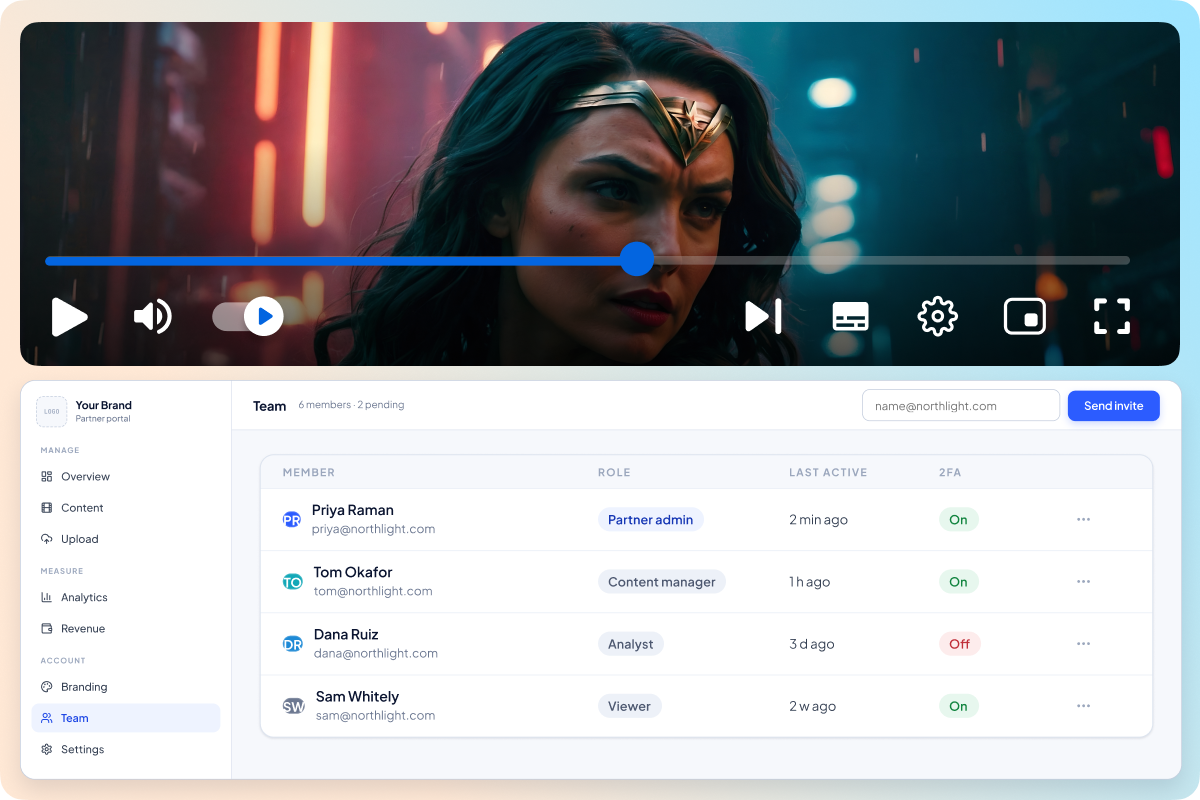The height and width of the screenshot is (800, 1200).
Task: Open Analytics in the sidebar
Action: [x=126, y=597]
